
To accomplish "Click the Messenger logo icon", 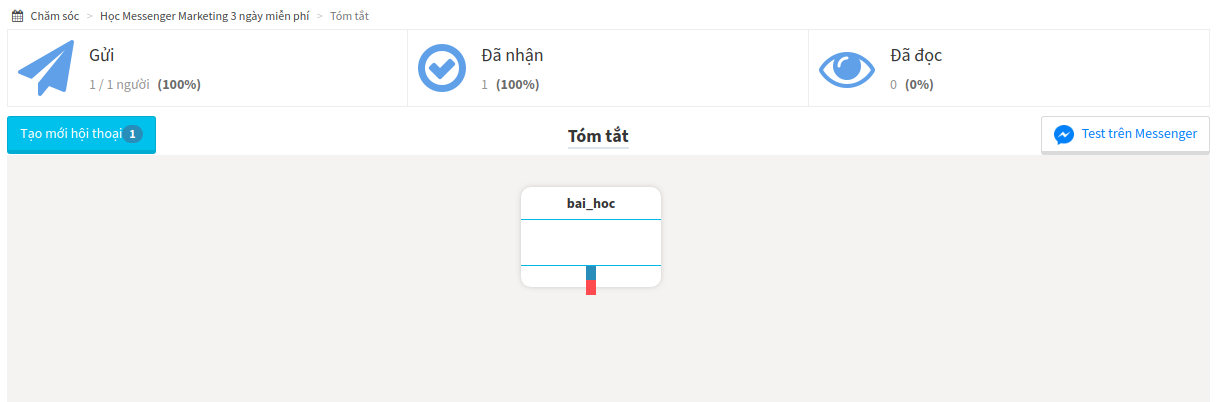I will click(x=1064, y=134).
